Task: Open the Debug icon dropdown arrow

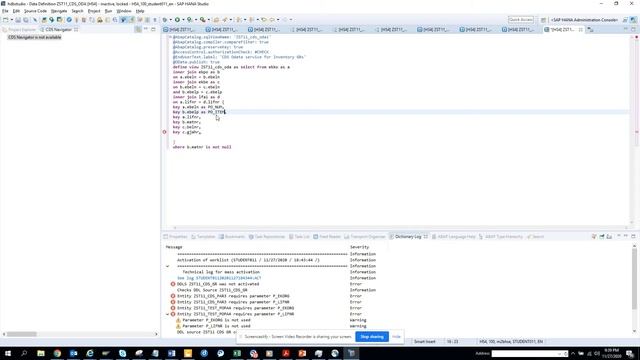Action: tap(170, 20)
